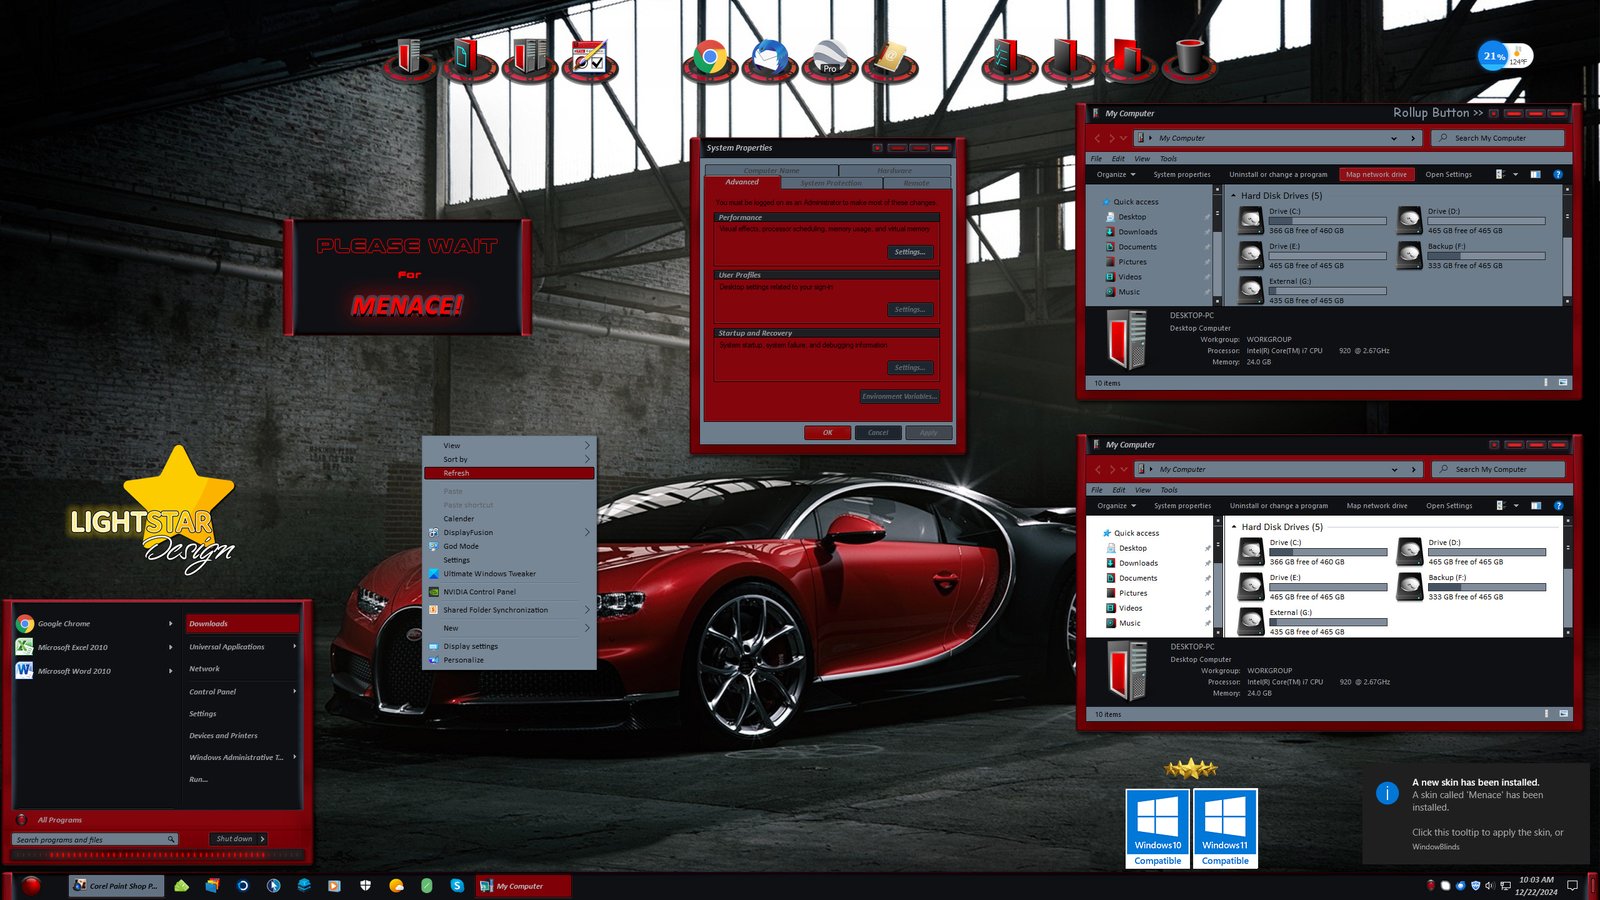Open Microsoft Excel 2010 from Start menu
Image resolution: width=1600 pixels, height=900 pixels.
[95, 647]
